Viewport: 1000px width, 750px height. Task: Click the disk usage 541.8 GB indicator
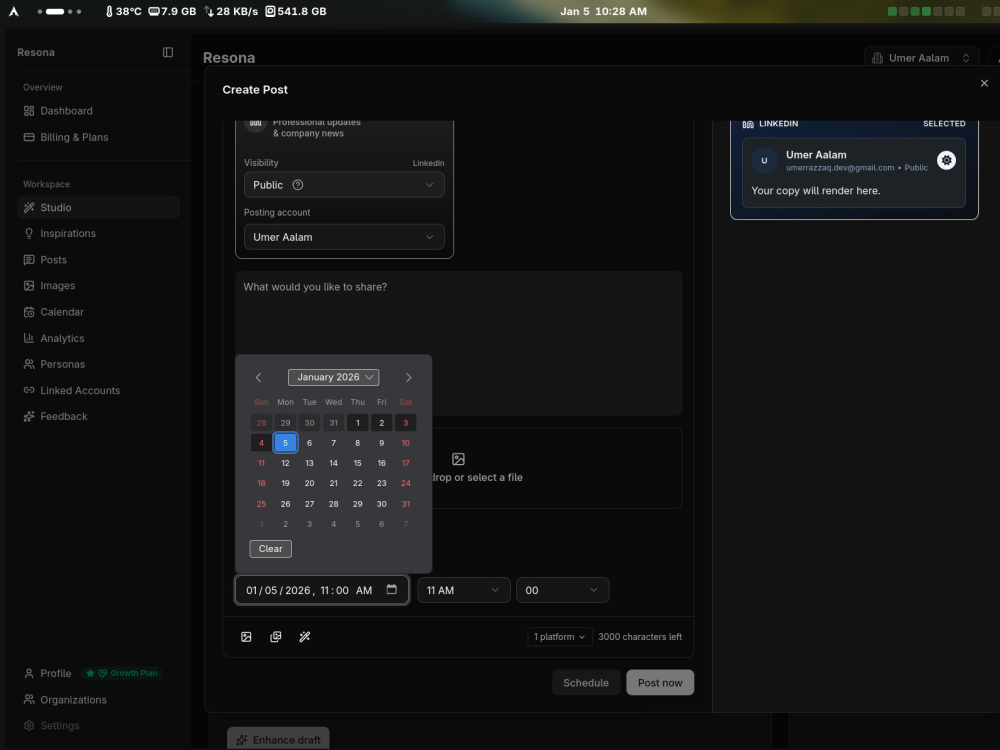tap(296, 11)
